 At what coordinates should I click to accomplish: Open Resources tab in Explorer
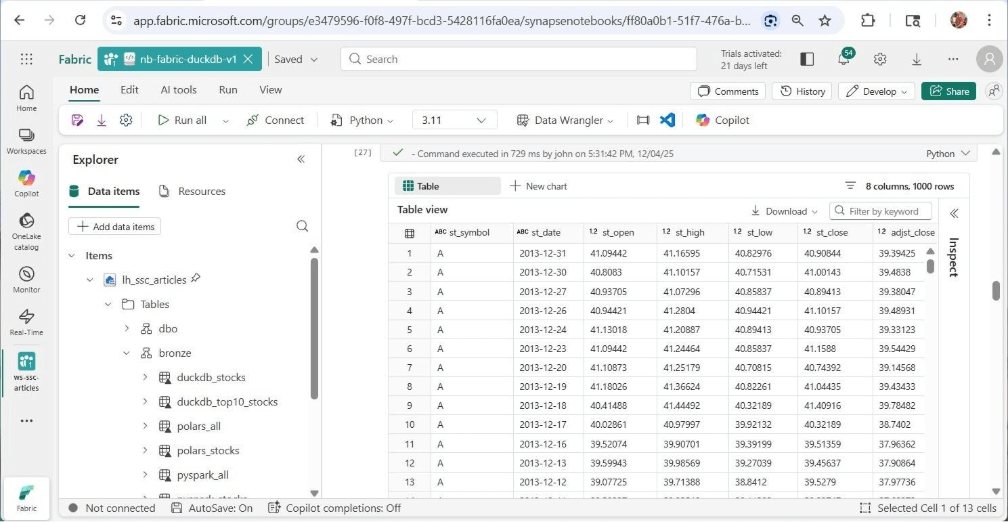[192, 191]
